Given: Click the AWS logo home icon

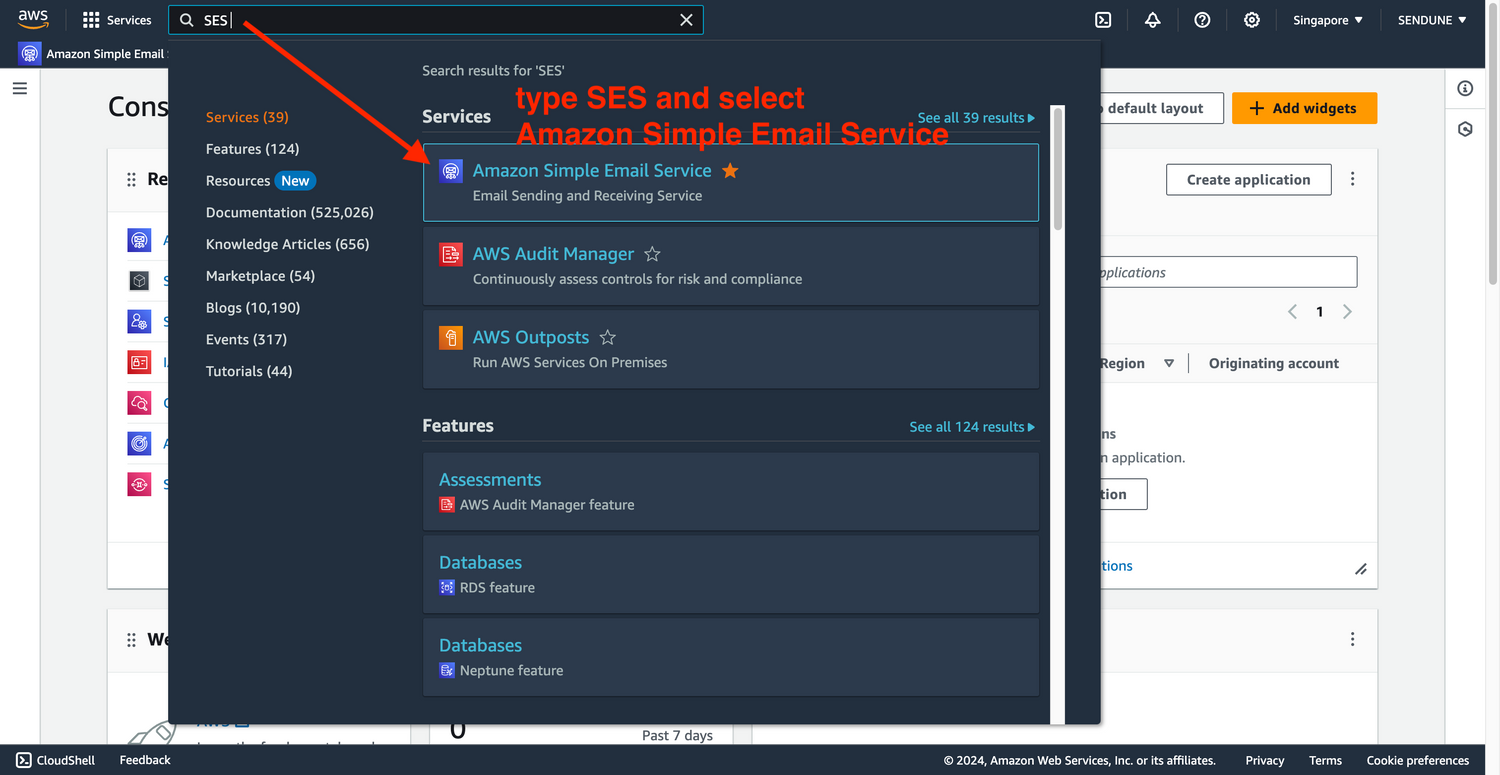Looking at the screenshot, I should click(33, 19).
